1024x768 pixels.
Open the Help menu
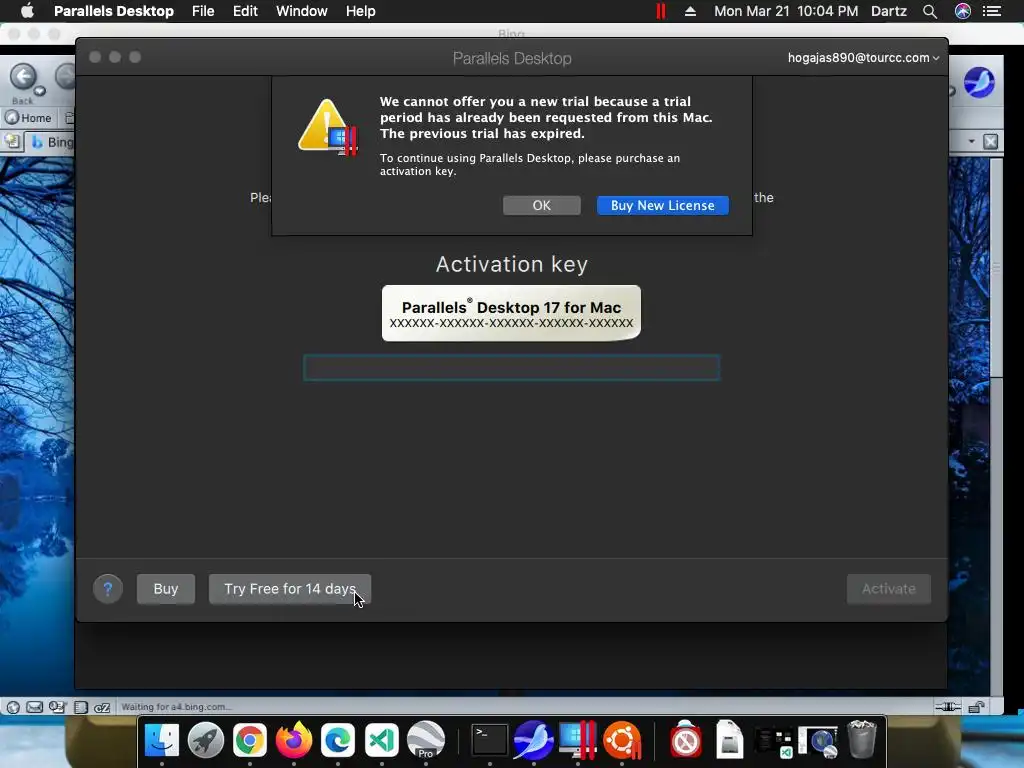pos(360,11)
